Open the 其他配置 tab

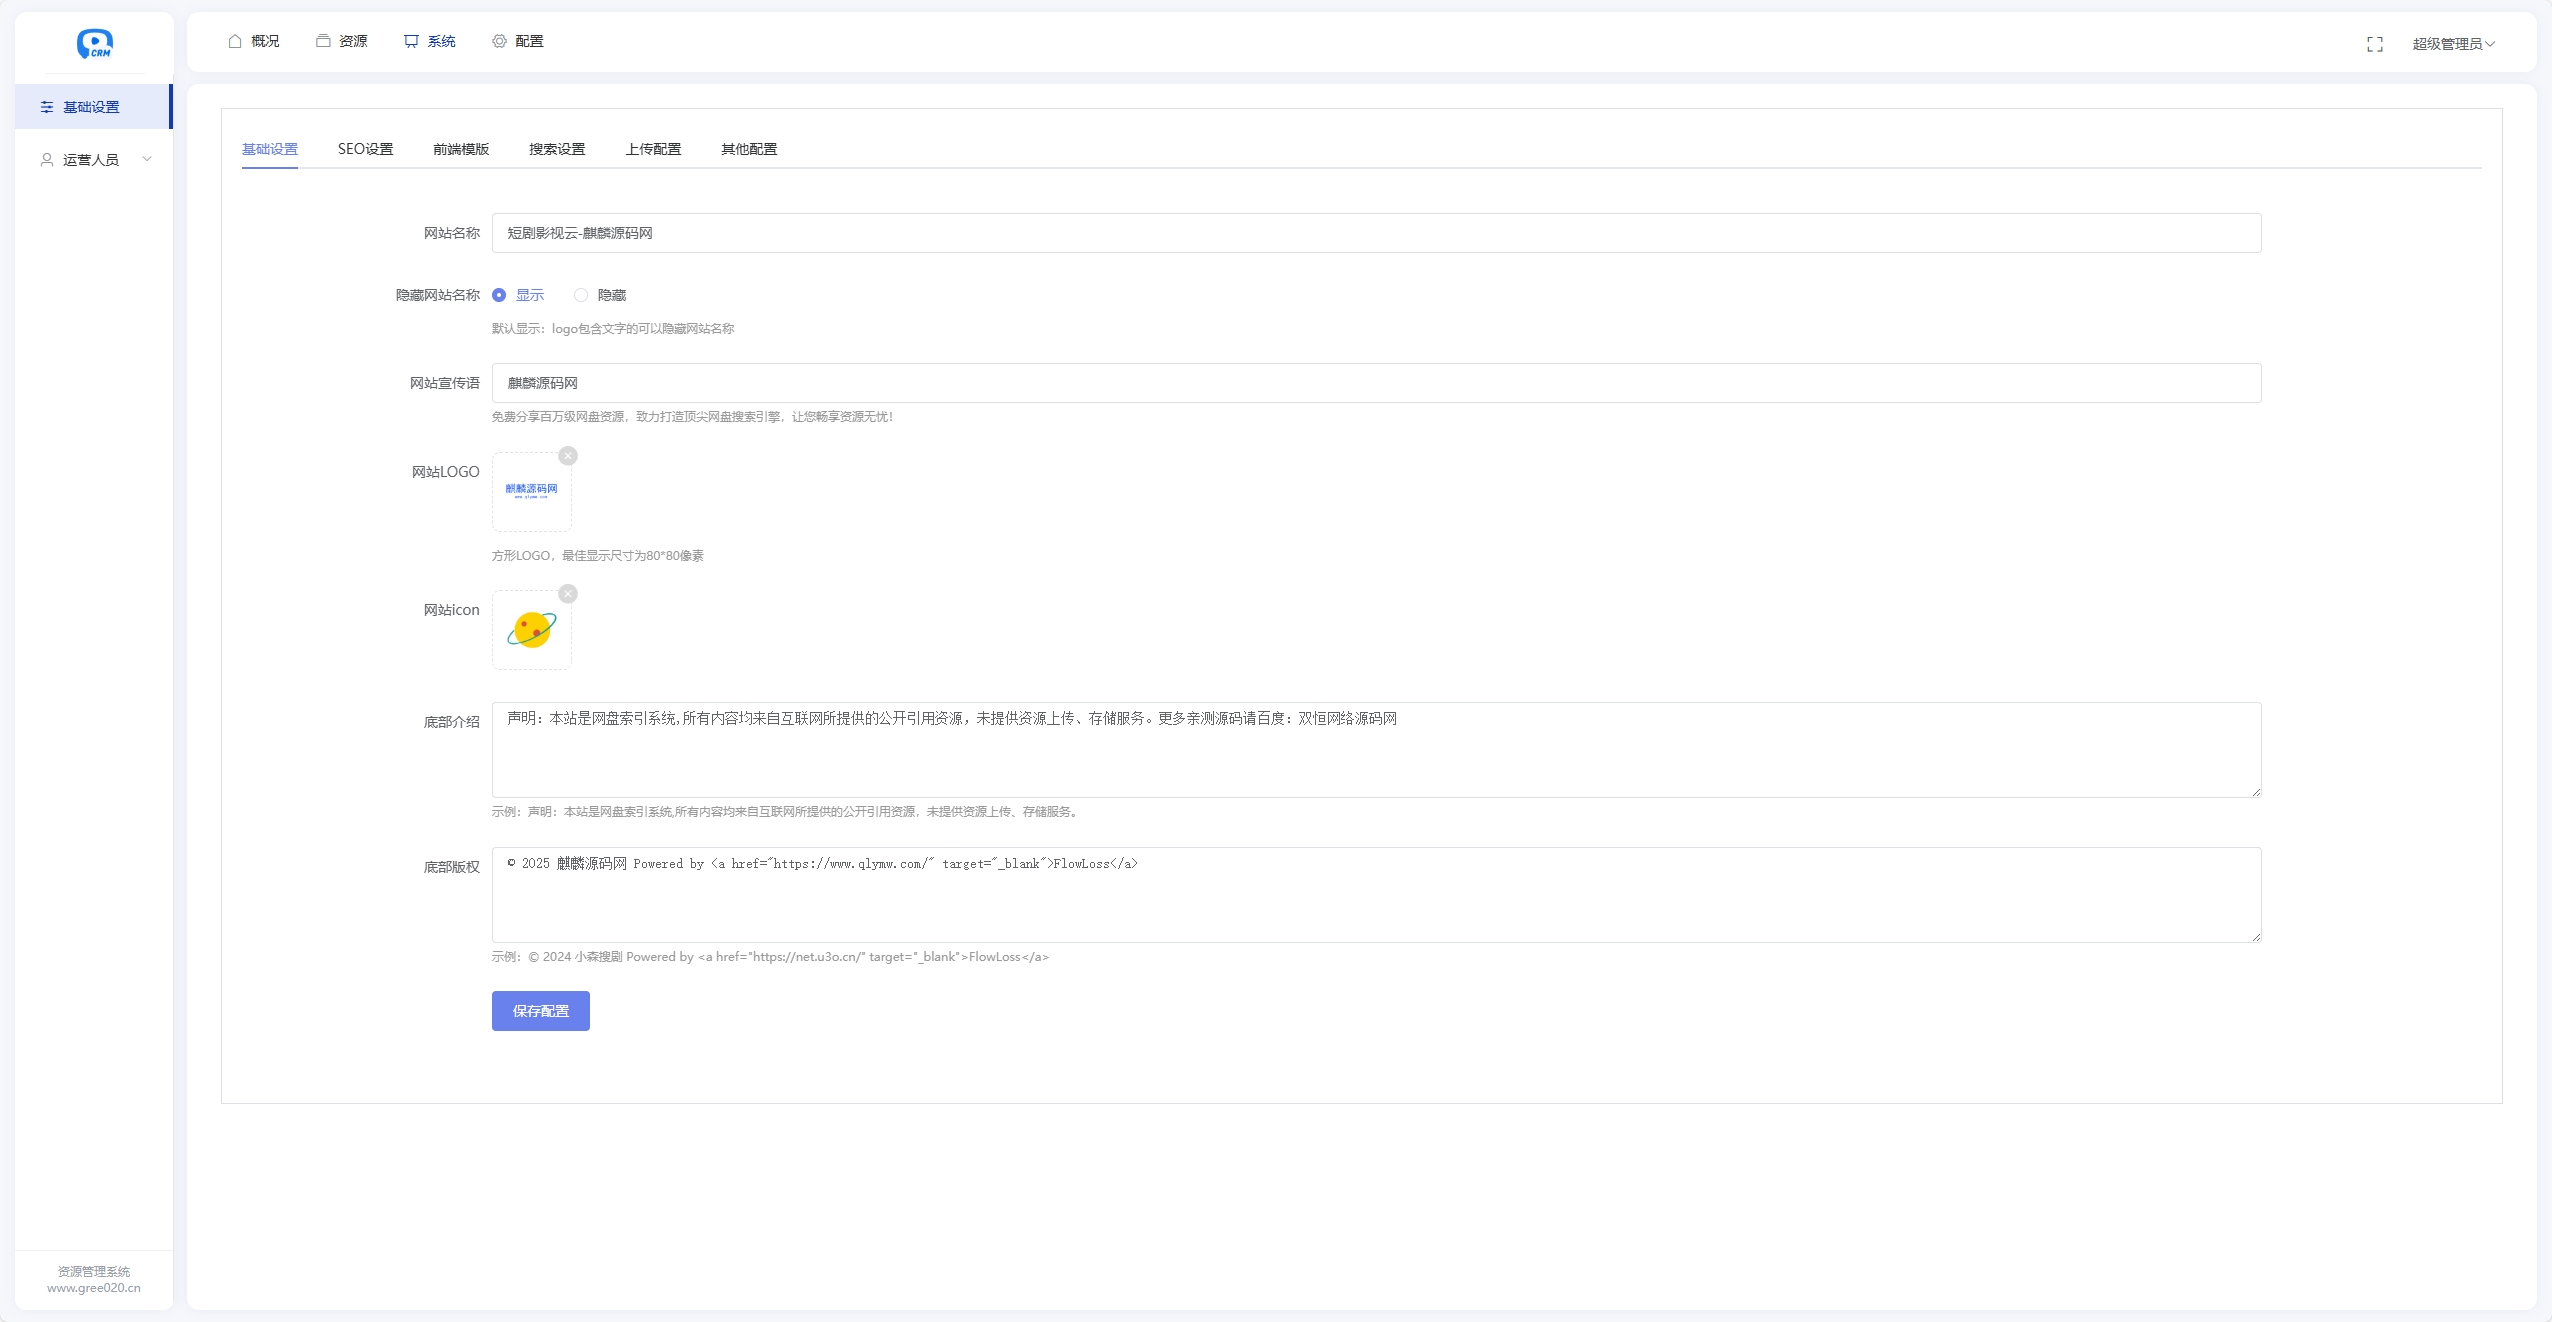[749, 149]
